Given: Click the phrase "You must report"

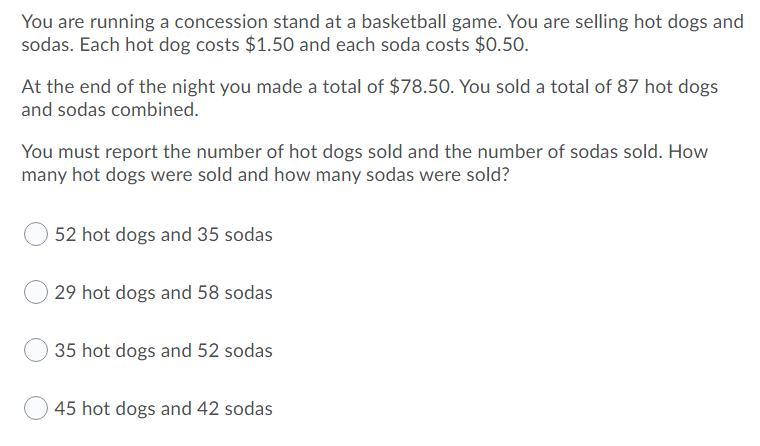Looking at the screenshot, I should [90, 152].
